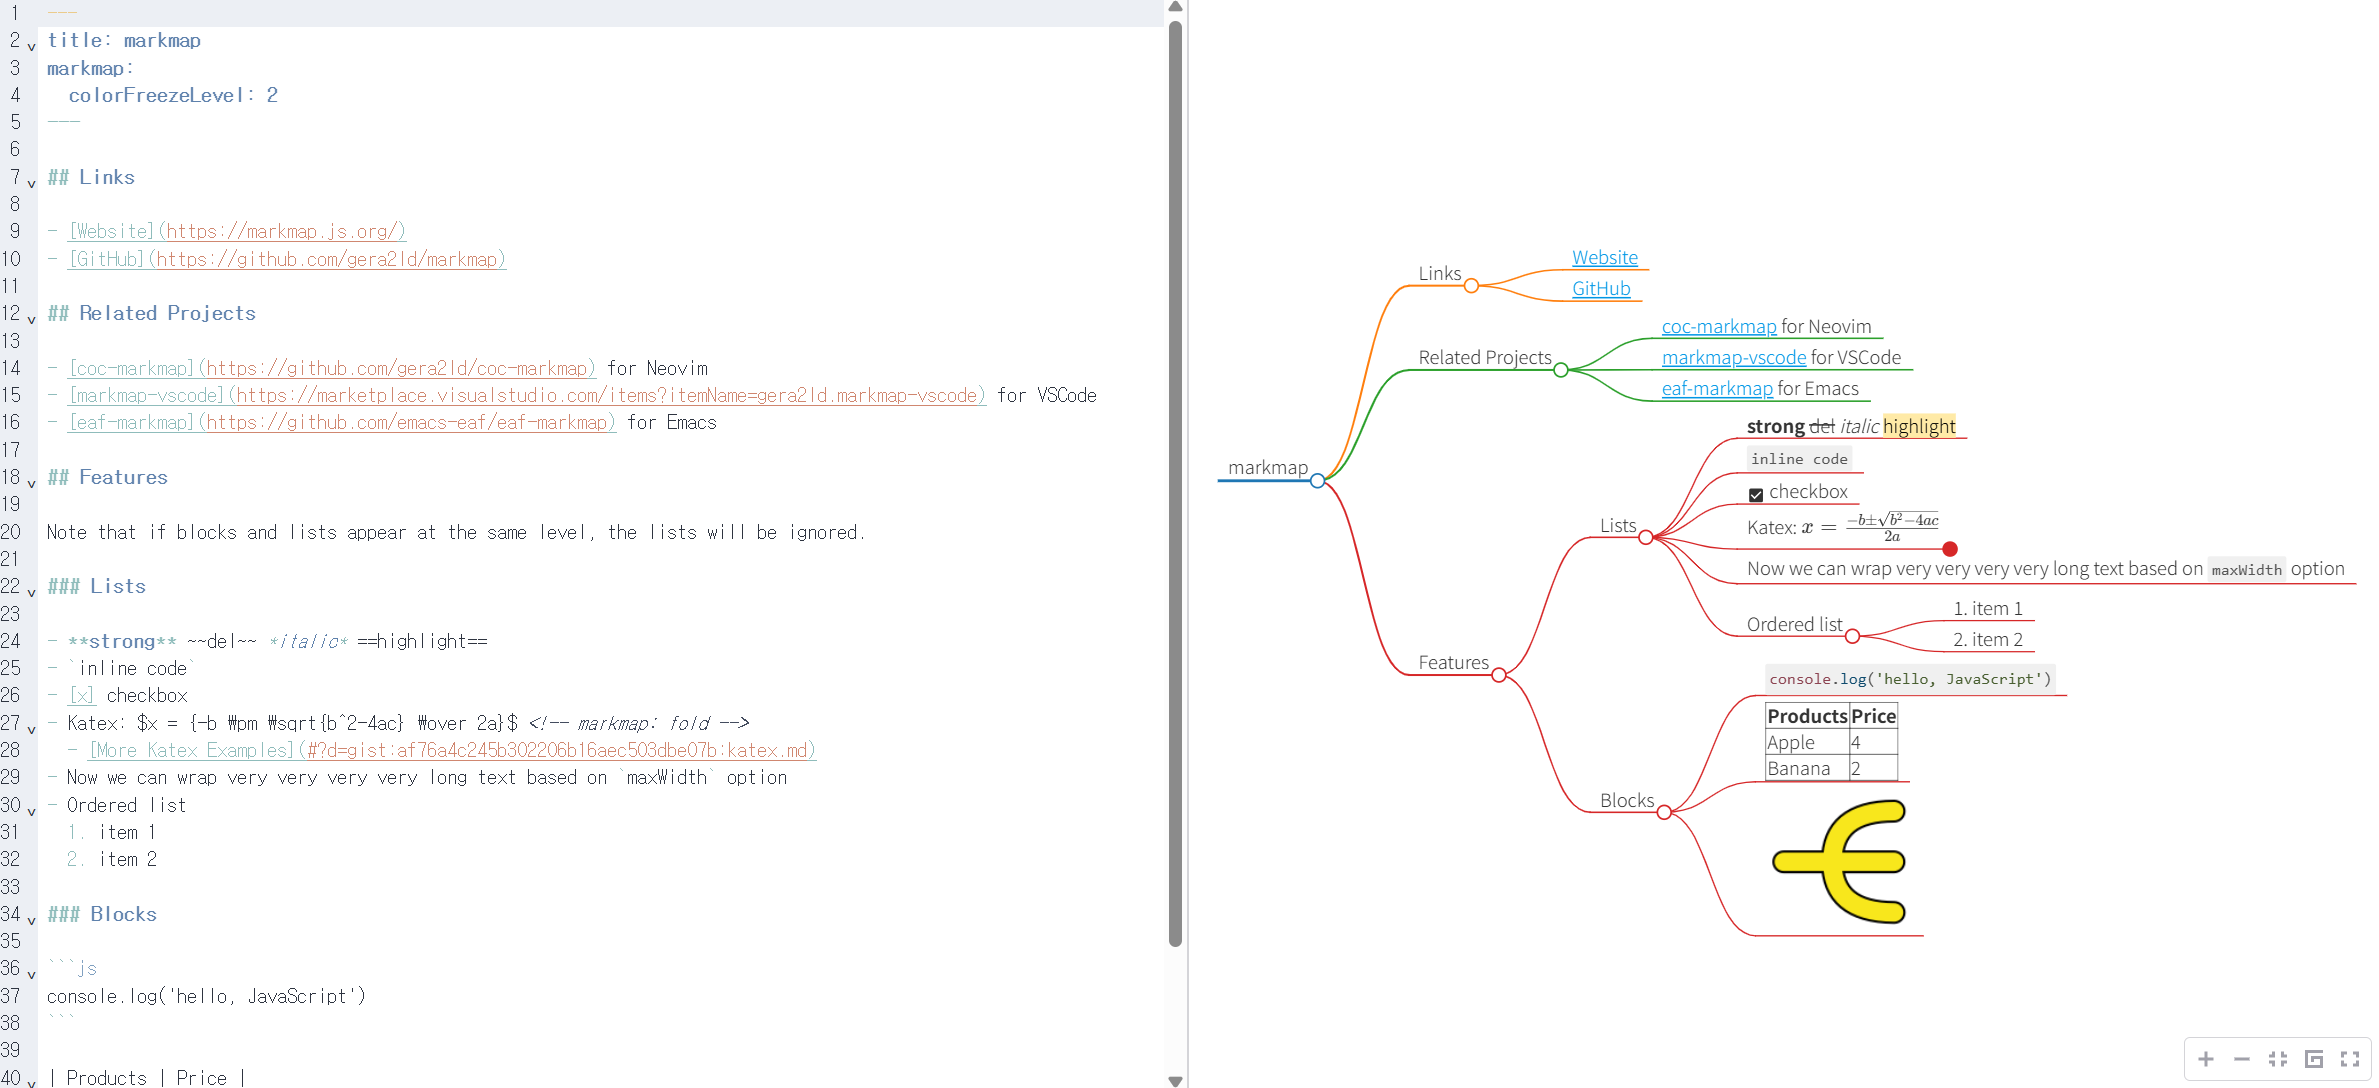Viewport: 2379px width, 1088px height.
Task: Click 'title: markmap' in the editor
Action: (124, 41)
